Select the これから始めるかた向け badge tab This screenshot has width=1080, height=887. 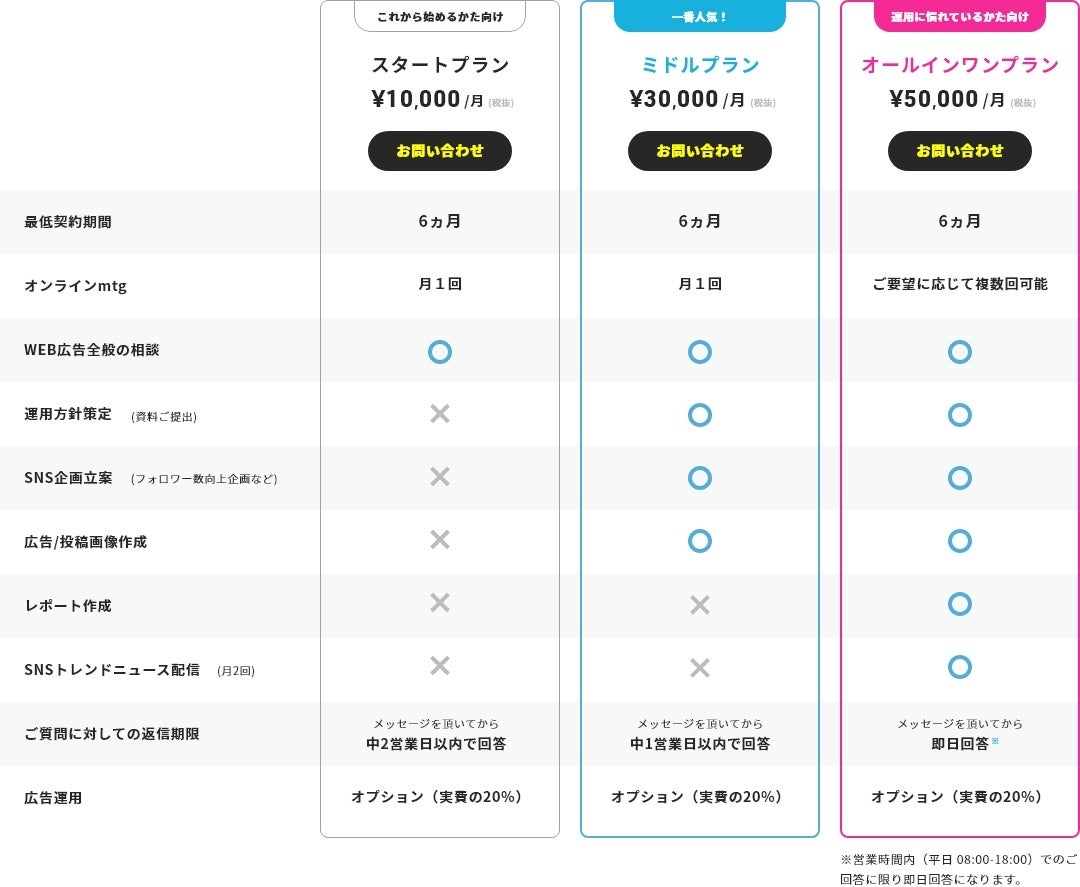coord(440,16)
